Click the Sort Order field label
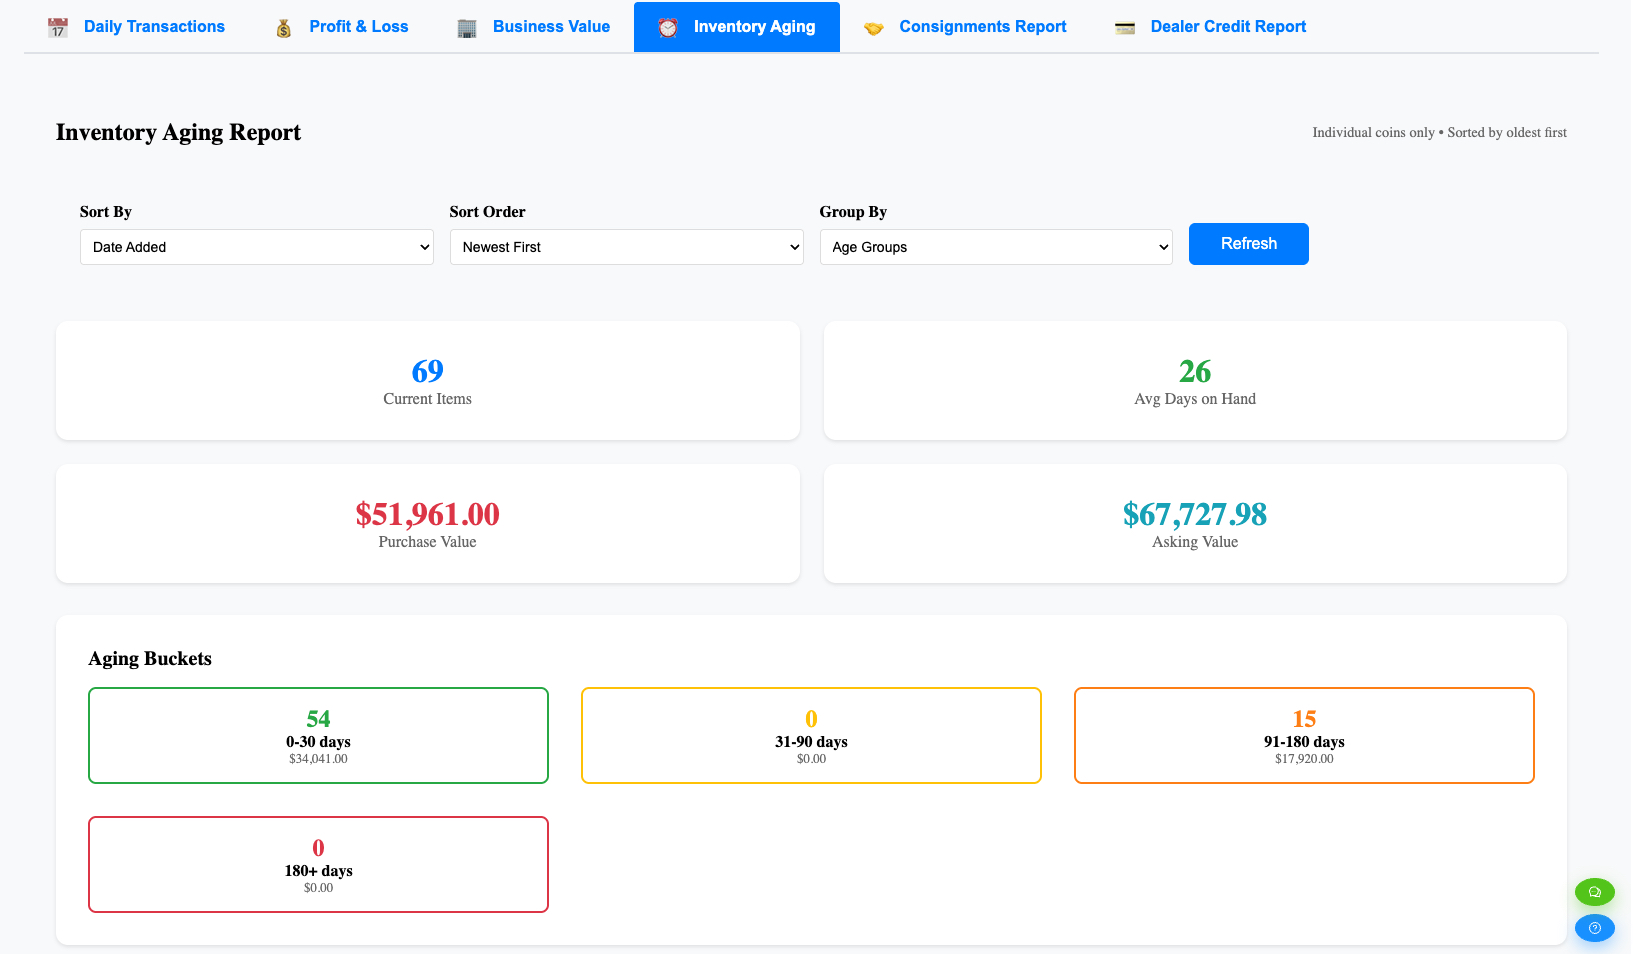This screenshot has width=1639, height=954. (487, 211)
